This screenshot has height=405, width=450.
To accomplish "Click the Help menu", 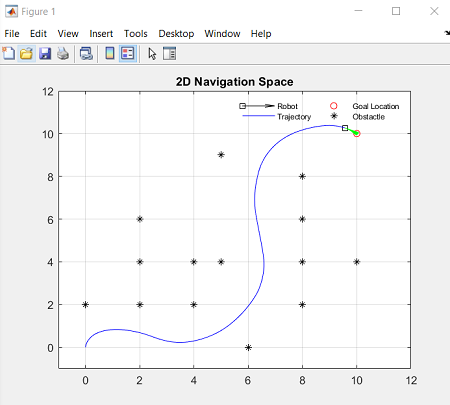I will (x=261, y=34).
